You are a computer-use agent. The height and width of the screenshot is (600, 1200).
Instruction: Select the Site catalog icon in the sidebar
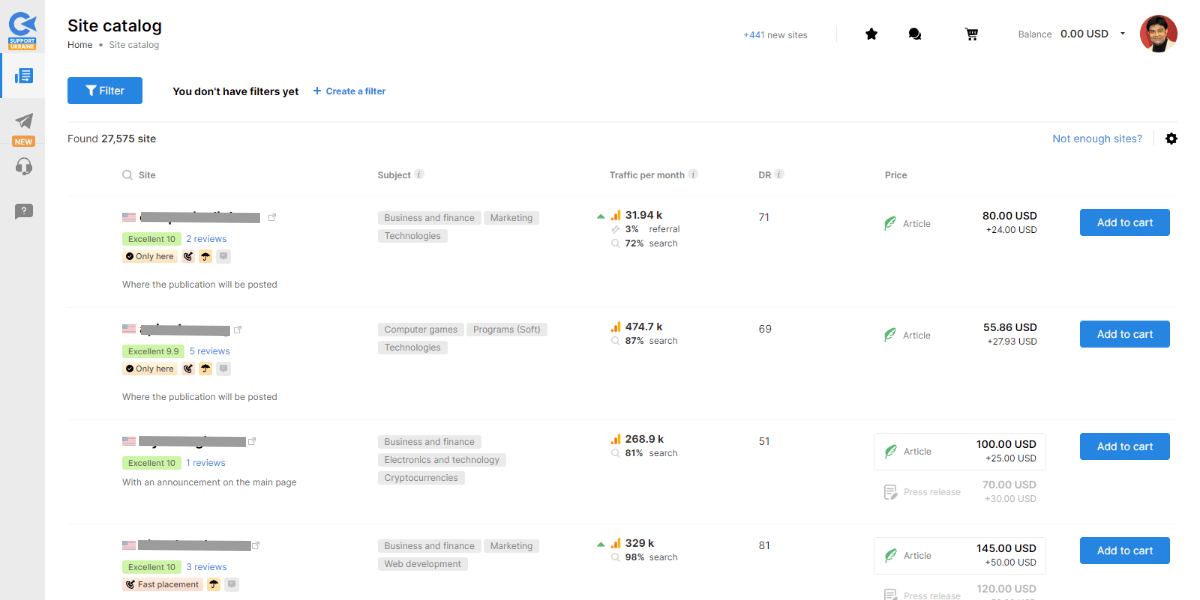pyautogui.click(x=22, y=75)
